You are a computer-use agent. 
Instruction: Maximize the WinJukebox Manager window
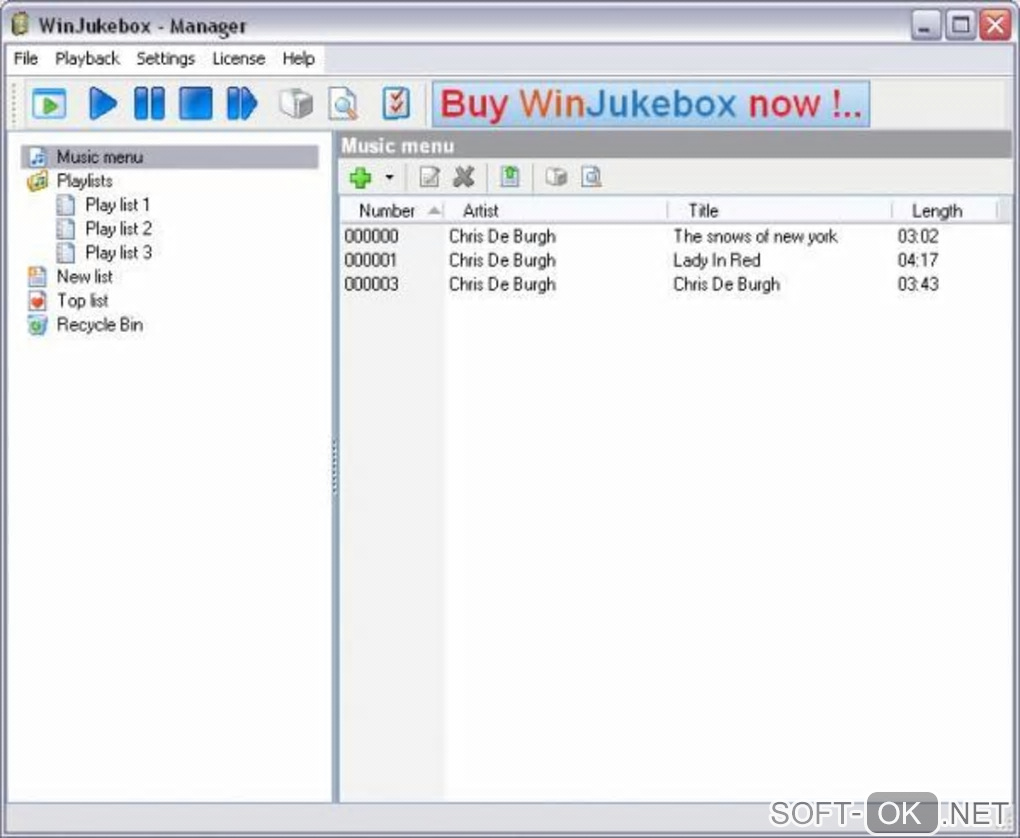click(x=960, y=26)
